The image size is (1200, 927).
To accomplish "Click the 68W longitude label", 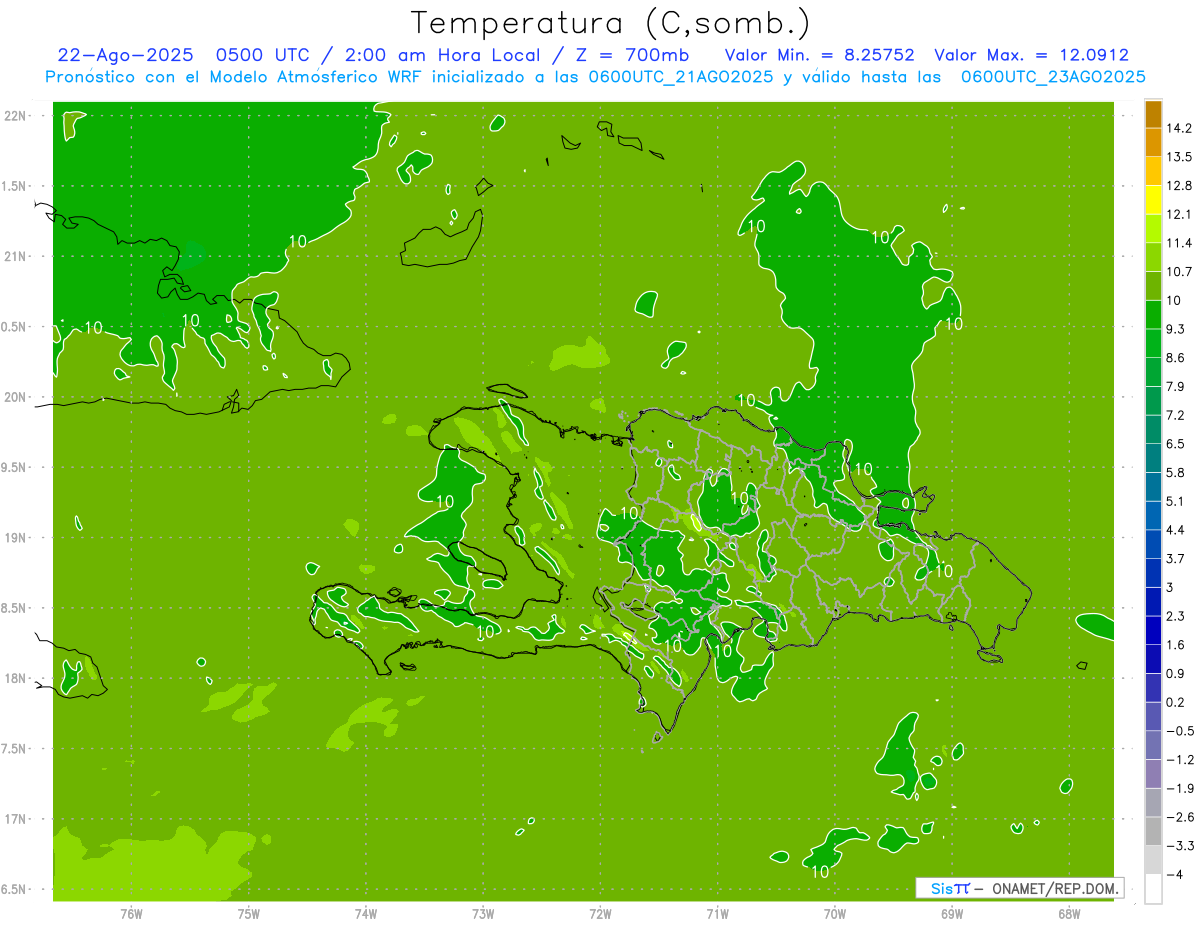I will pyautogui.click(x=1068, y=913).
